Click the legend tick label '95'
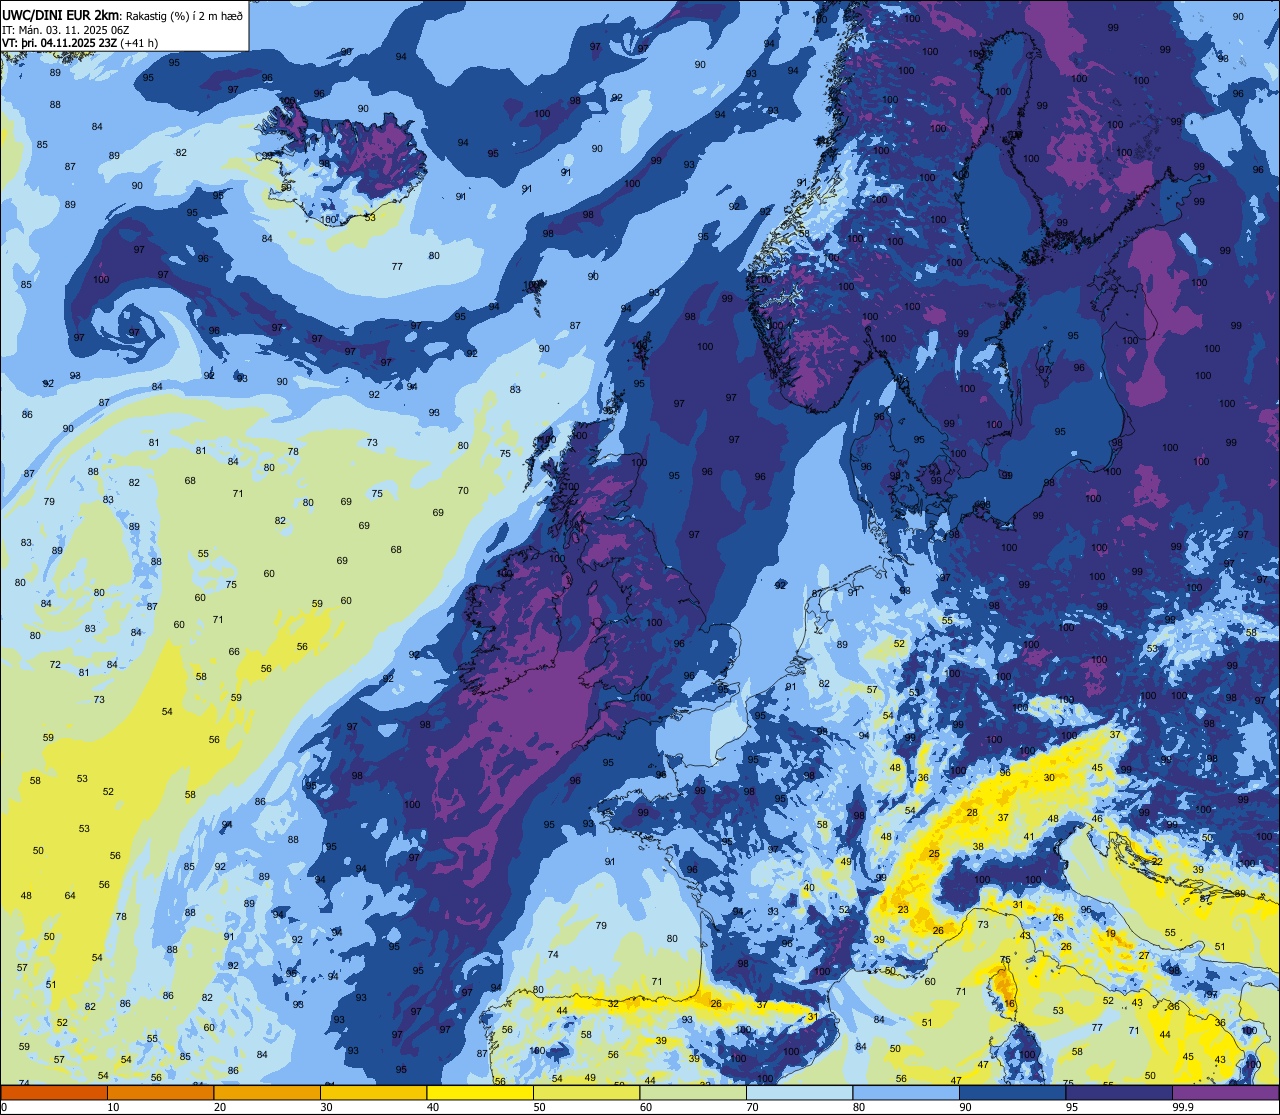Image resolution: width=1280 pixels, height=1115 pixels. (x=1072, y=1107)
